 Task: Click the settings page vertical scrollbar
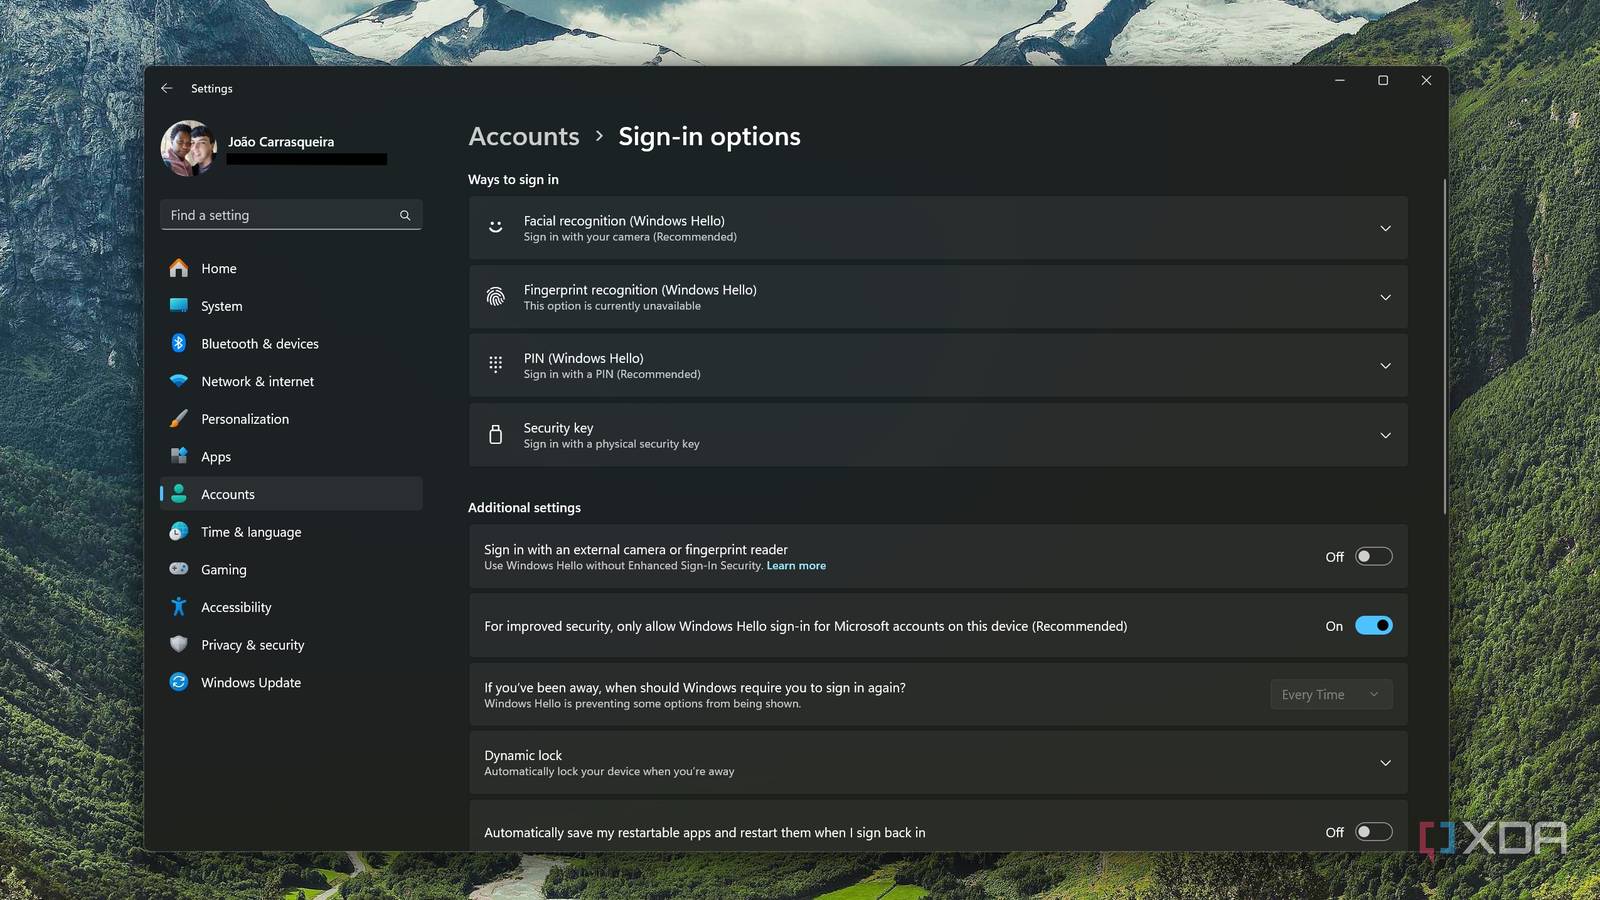coord(1444,346)
